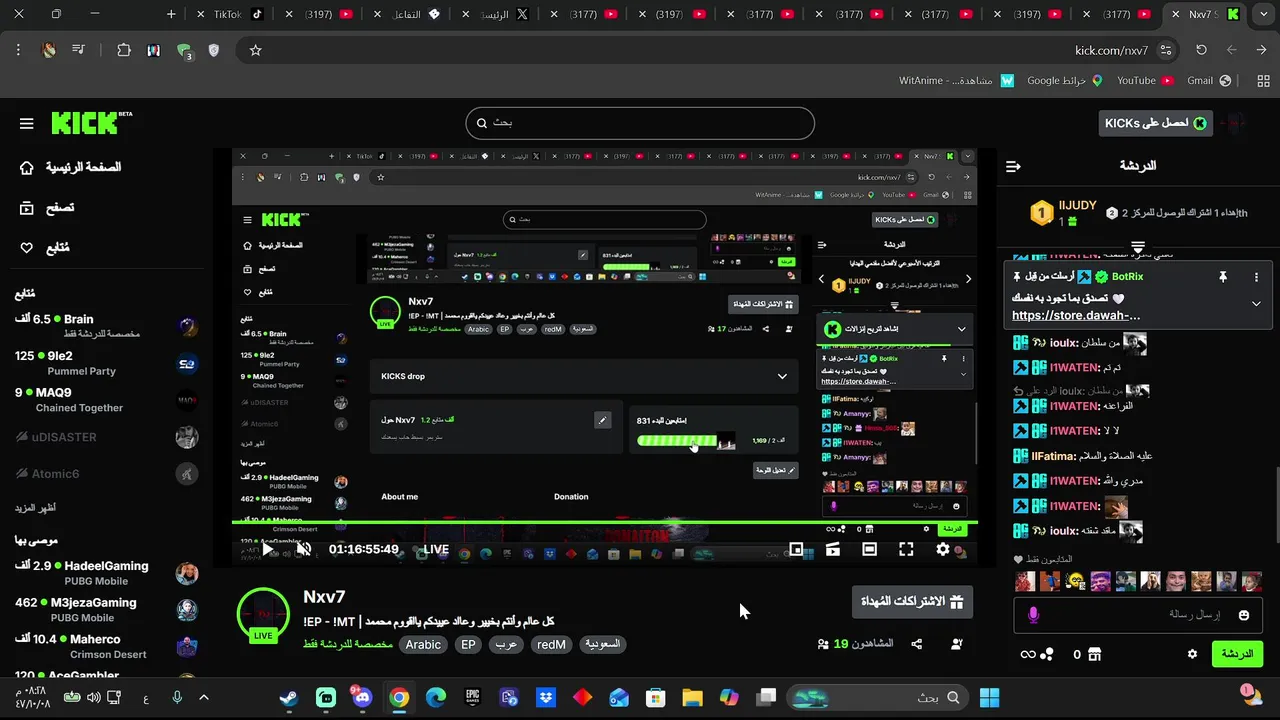
Task: Click the redM stream tag
Action: pyautogui.click(x=551, y=645)
